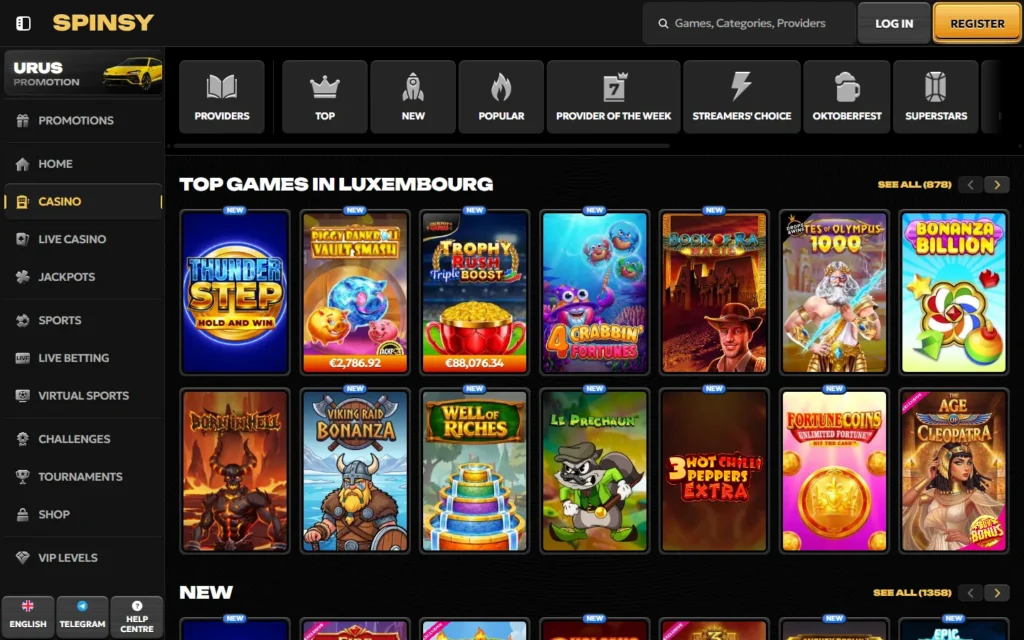This screenshot has width=1024, height=640.
Task: Open the Book of Ra game
Action: [714, 293]
